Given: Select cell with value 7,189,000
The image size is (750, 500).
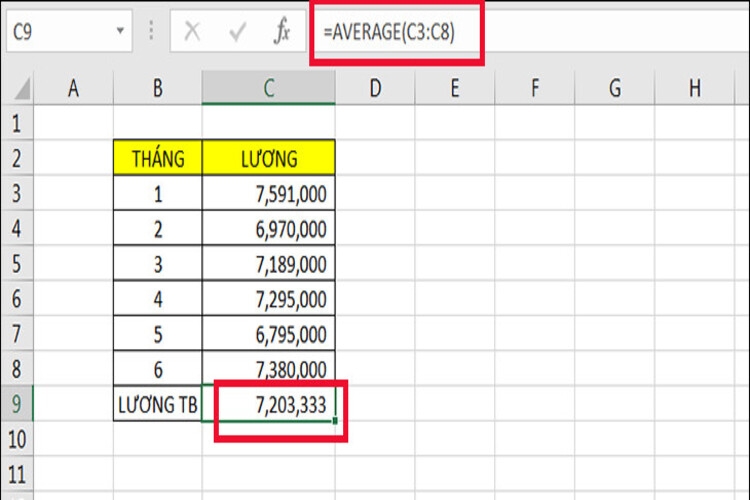Looking at the screenshot, I should click(269, 264).
